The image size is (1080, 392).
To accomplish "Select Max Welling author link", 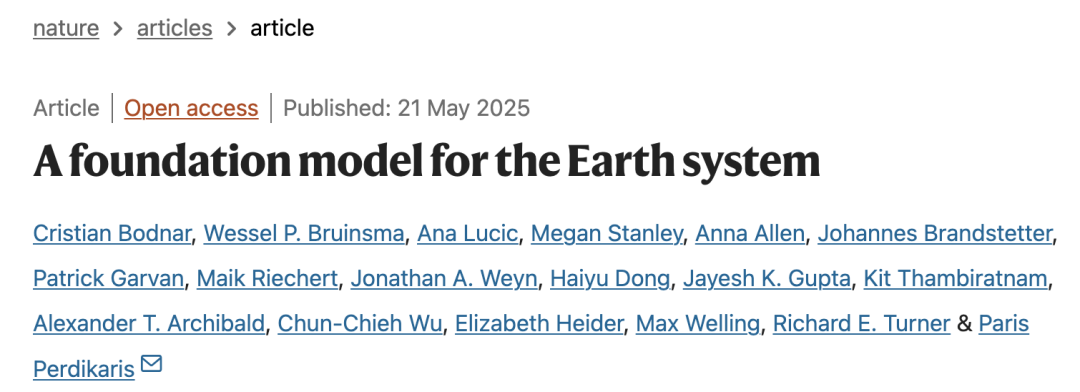I will tap(697, 324).
